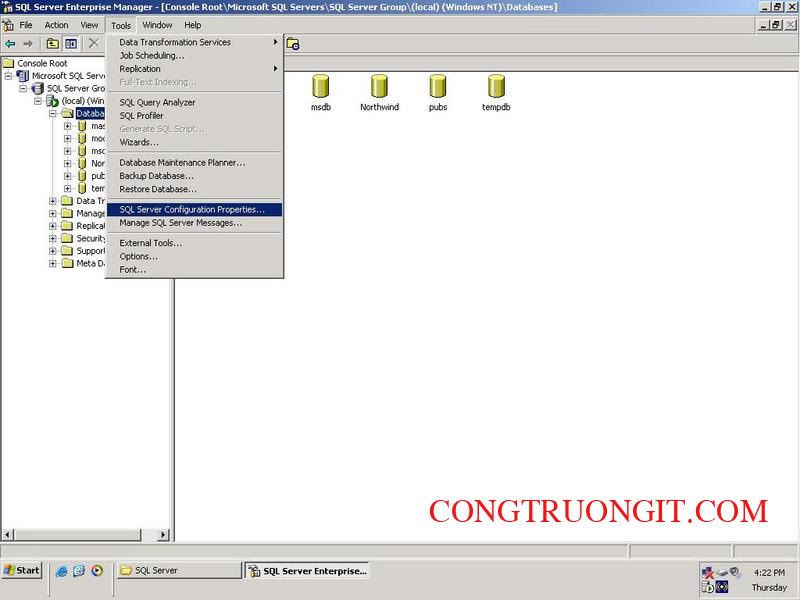Expand the Replication tree folder
The height and width of the screenshot is (600, 800).
coord(53,226)
